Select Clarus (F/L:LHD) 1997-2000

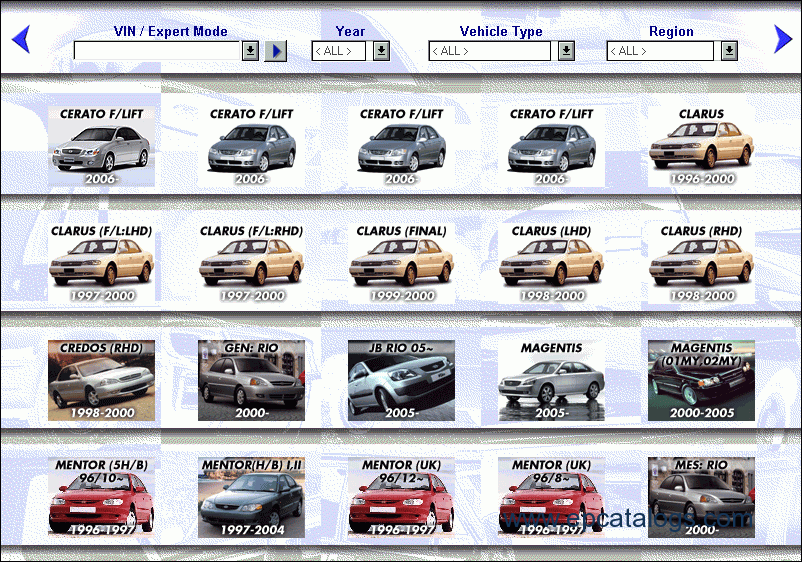[x=101, y=263]
